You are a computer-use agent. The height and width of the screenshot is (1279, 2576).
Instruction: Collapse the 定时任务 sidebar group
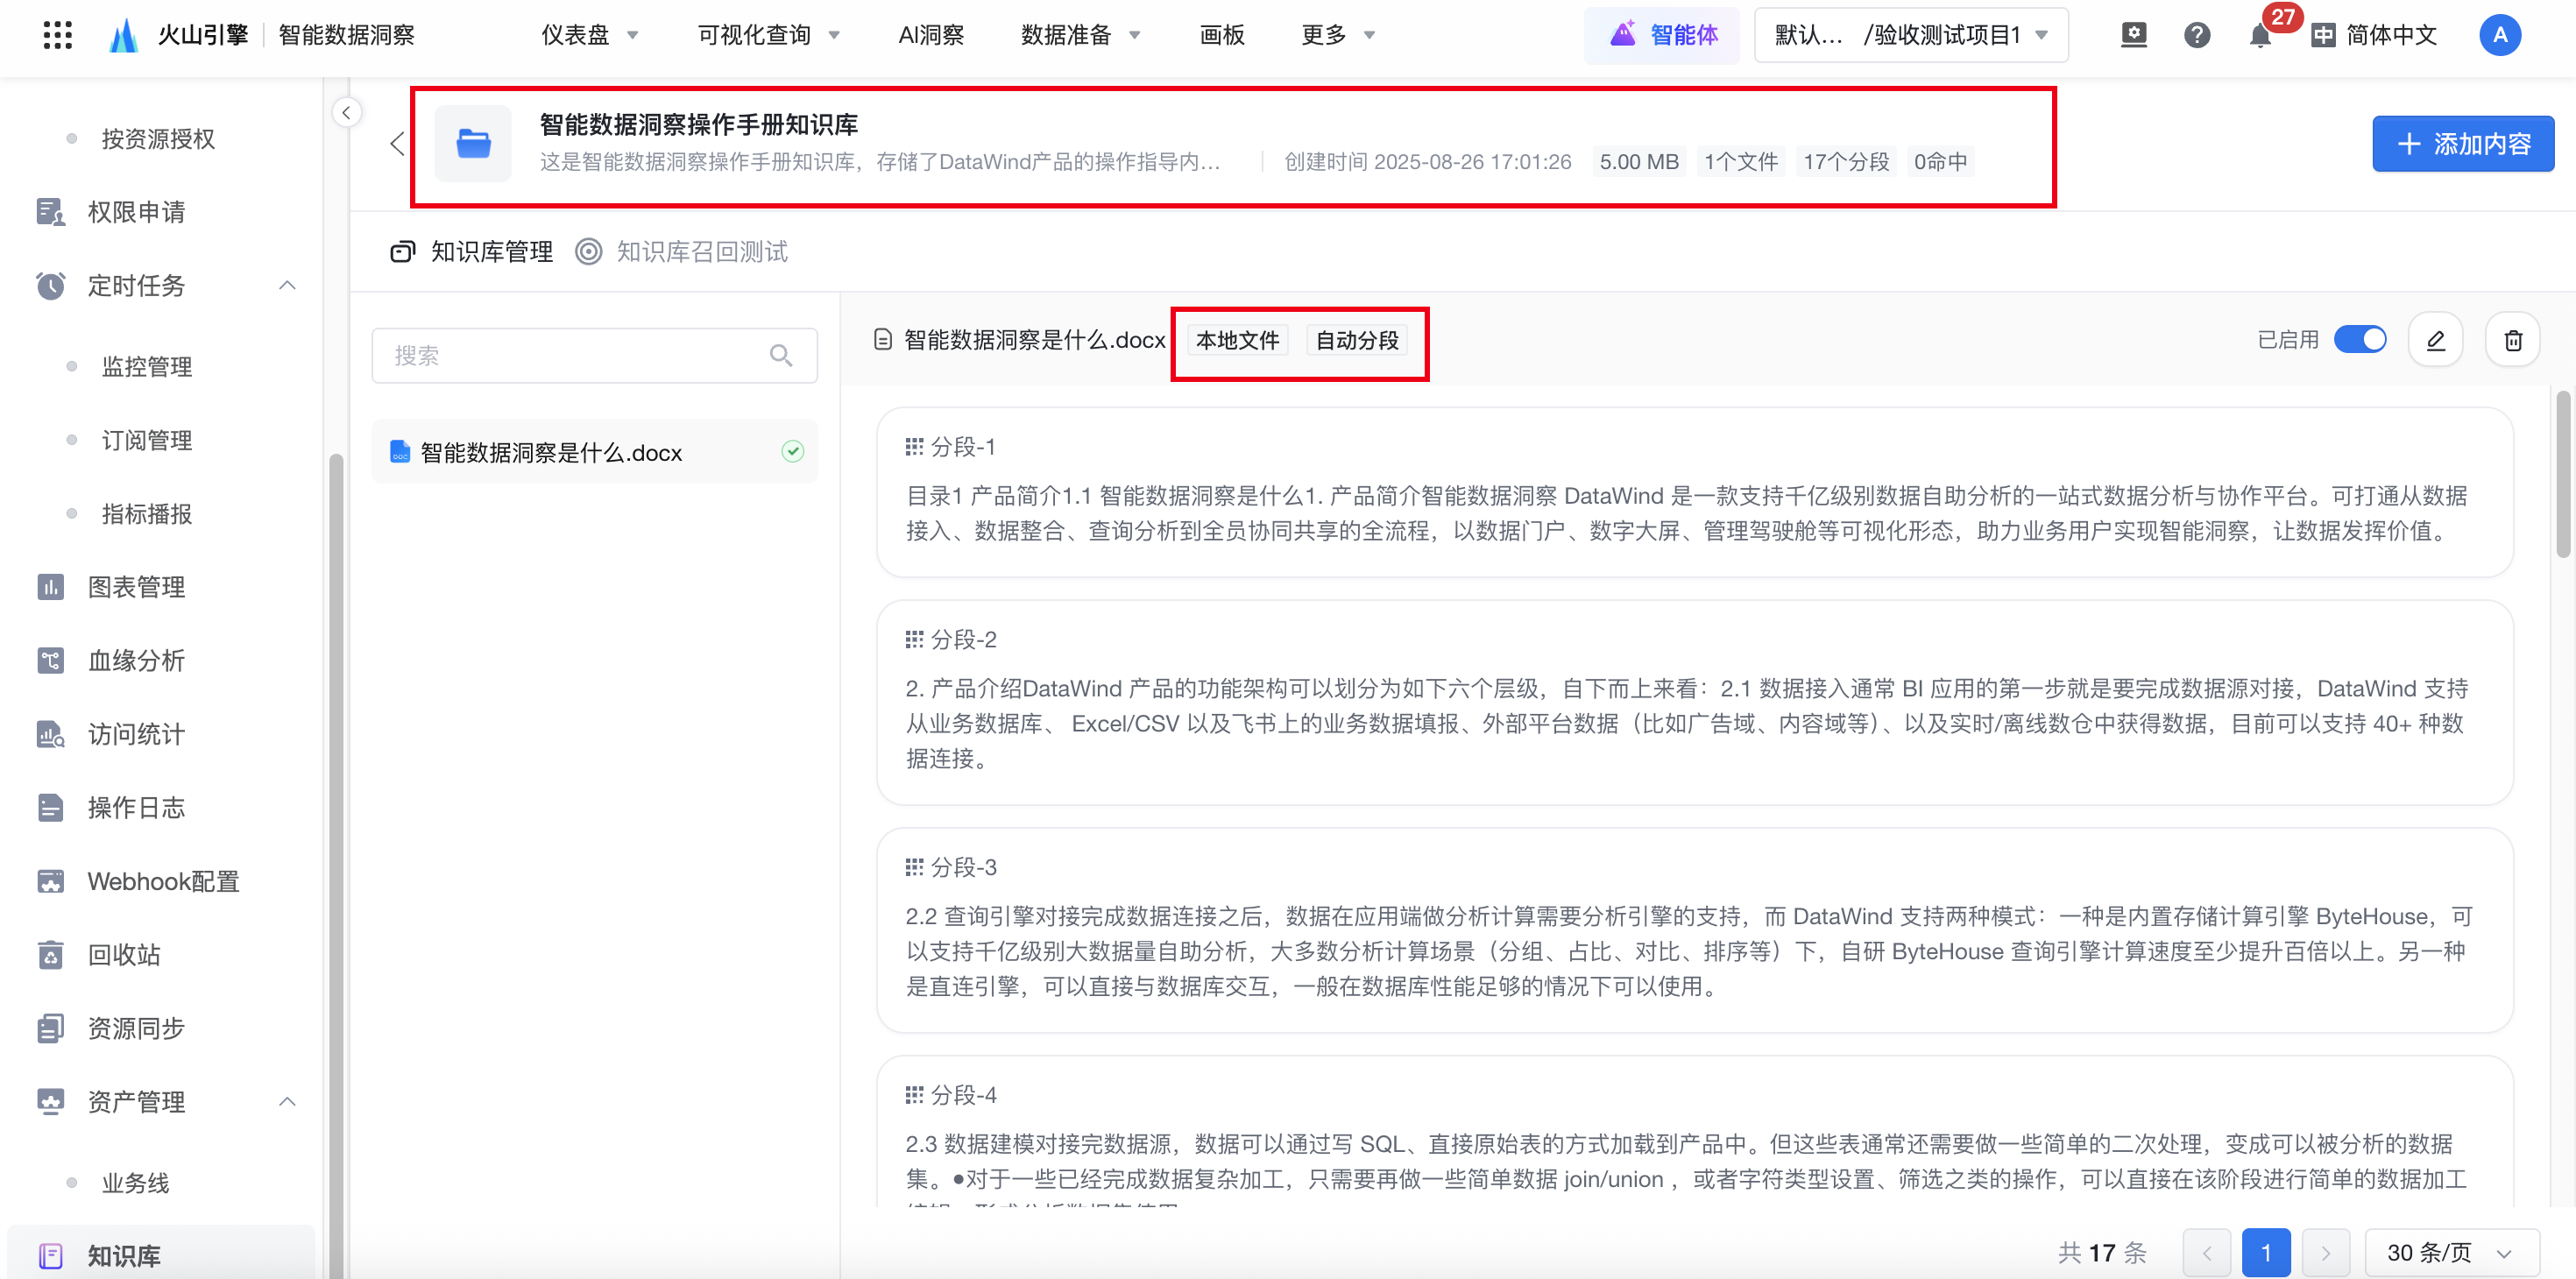click(x=287, y=286)
